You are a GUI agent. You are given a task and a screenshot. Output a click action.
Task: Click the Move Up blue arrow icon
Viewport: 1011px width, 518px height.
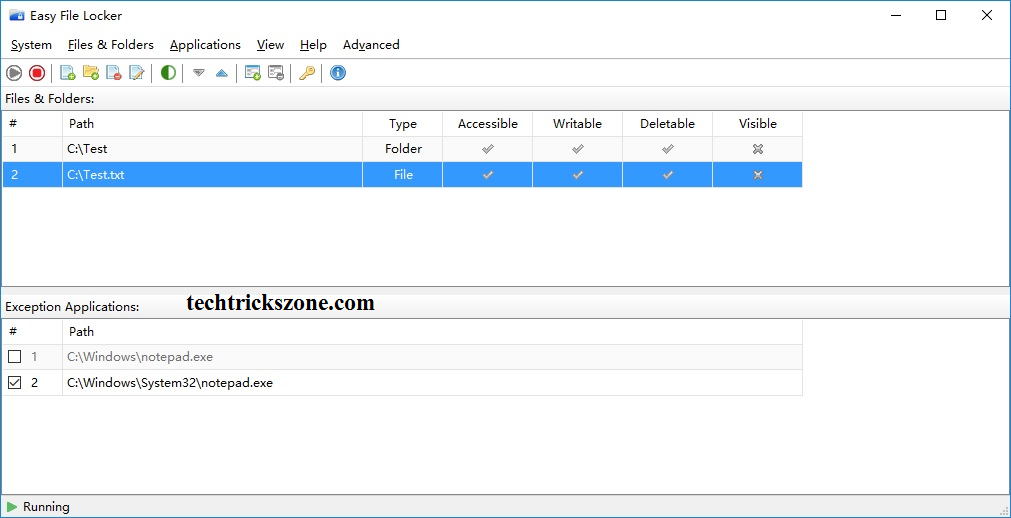222,73
